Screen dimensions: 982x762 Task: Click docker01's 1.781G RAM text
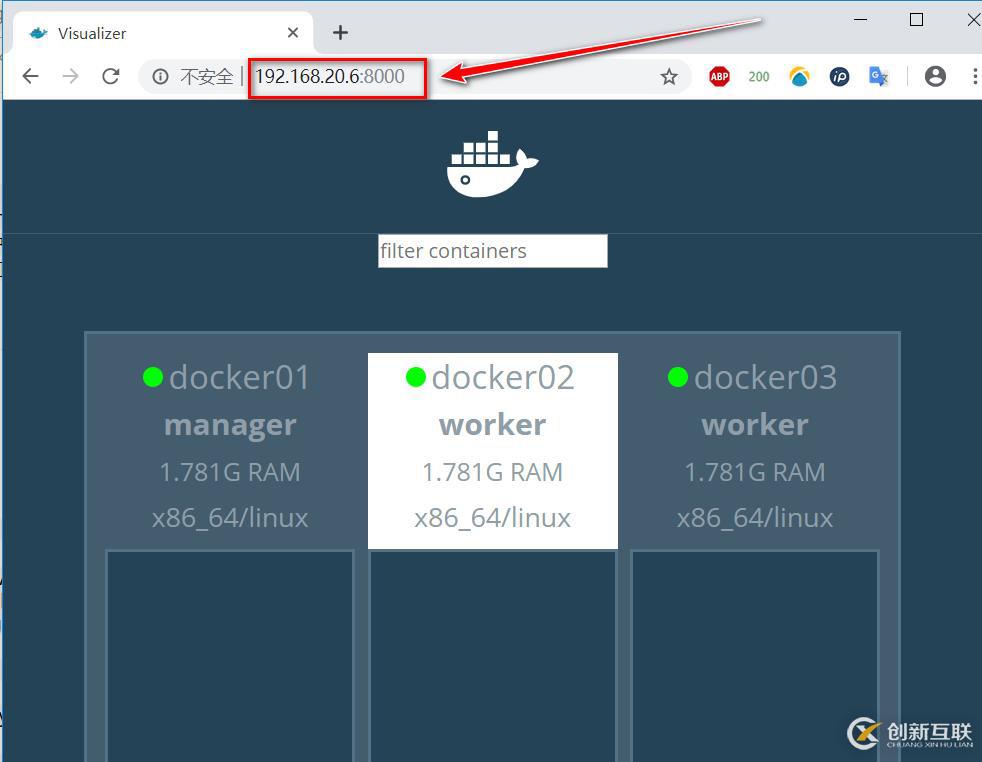230,472
